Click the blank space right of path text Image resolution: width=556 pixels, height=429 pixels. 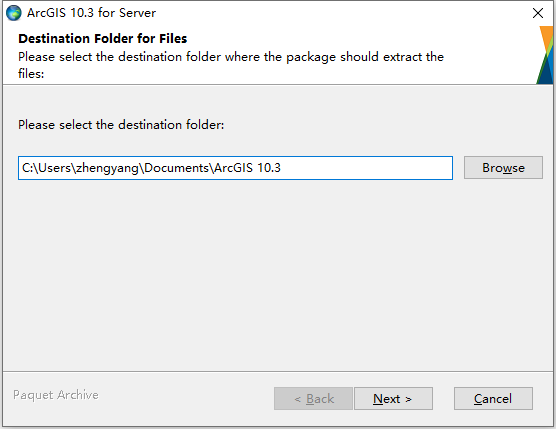point(365,168)
